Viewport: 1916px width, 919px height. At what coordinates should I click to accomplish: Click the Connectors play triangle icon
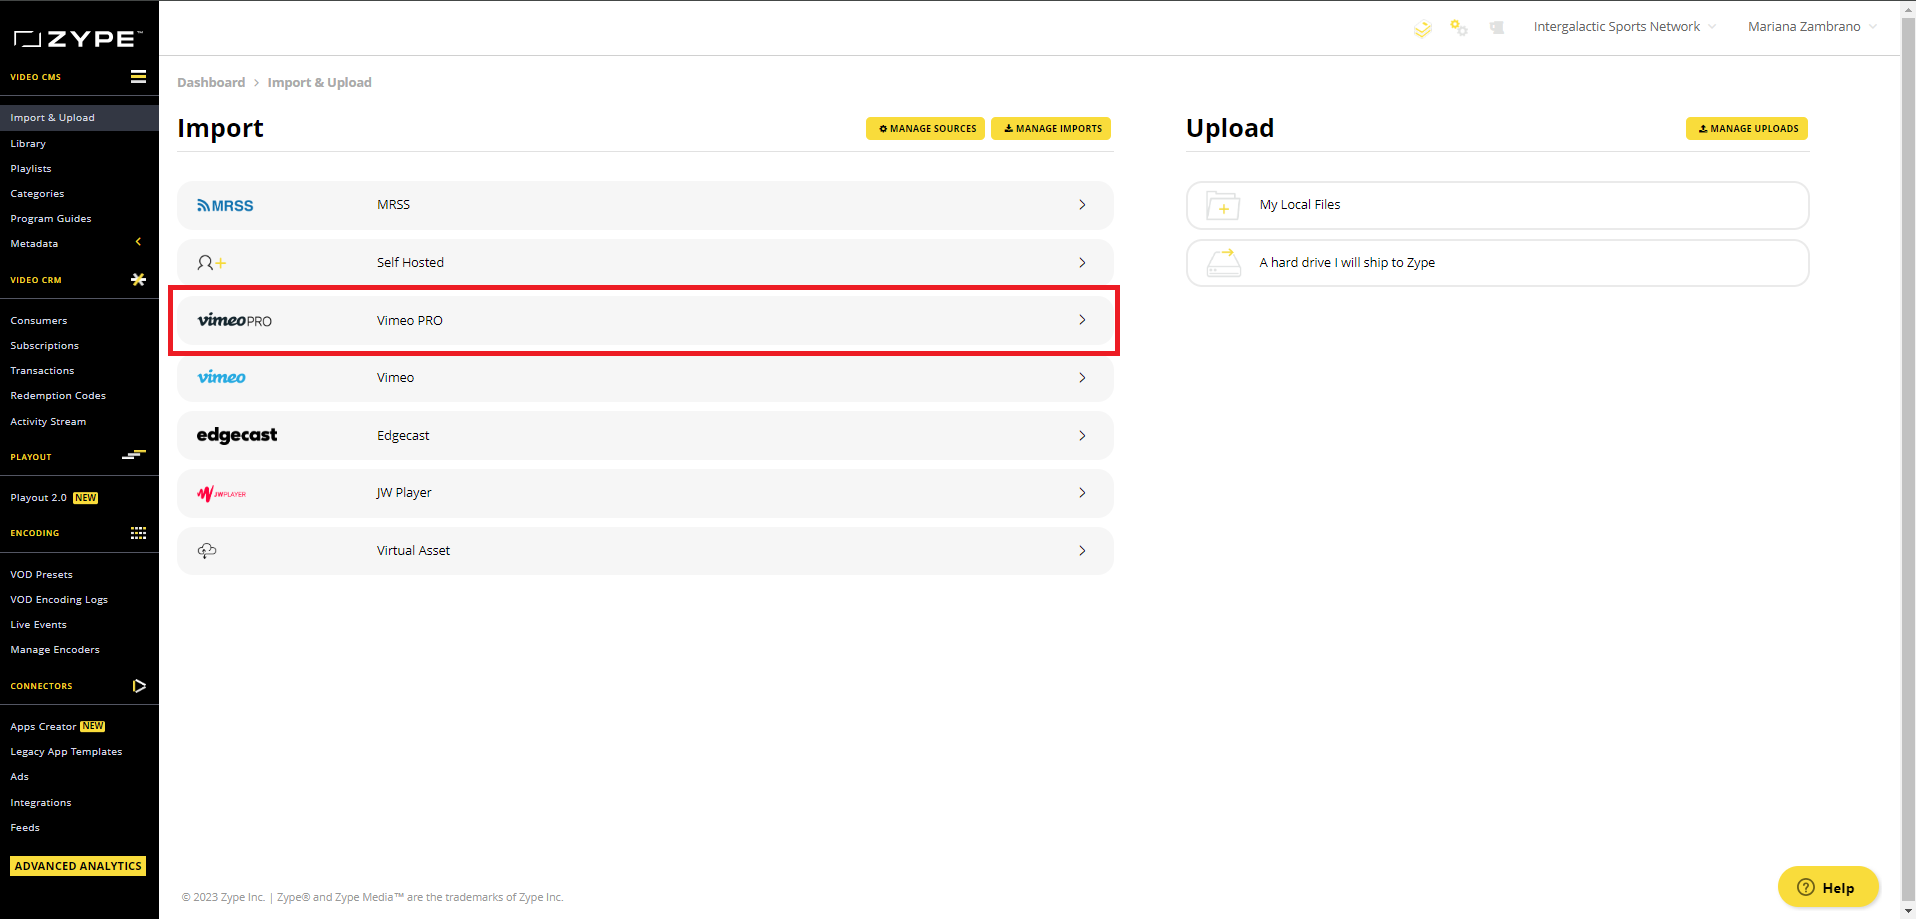click(139, 686)
